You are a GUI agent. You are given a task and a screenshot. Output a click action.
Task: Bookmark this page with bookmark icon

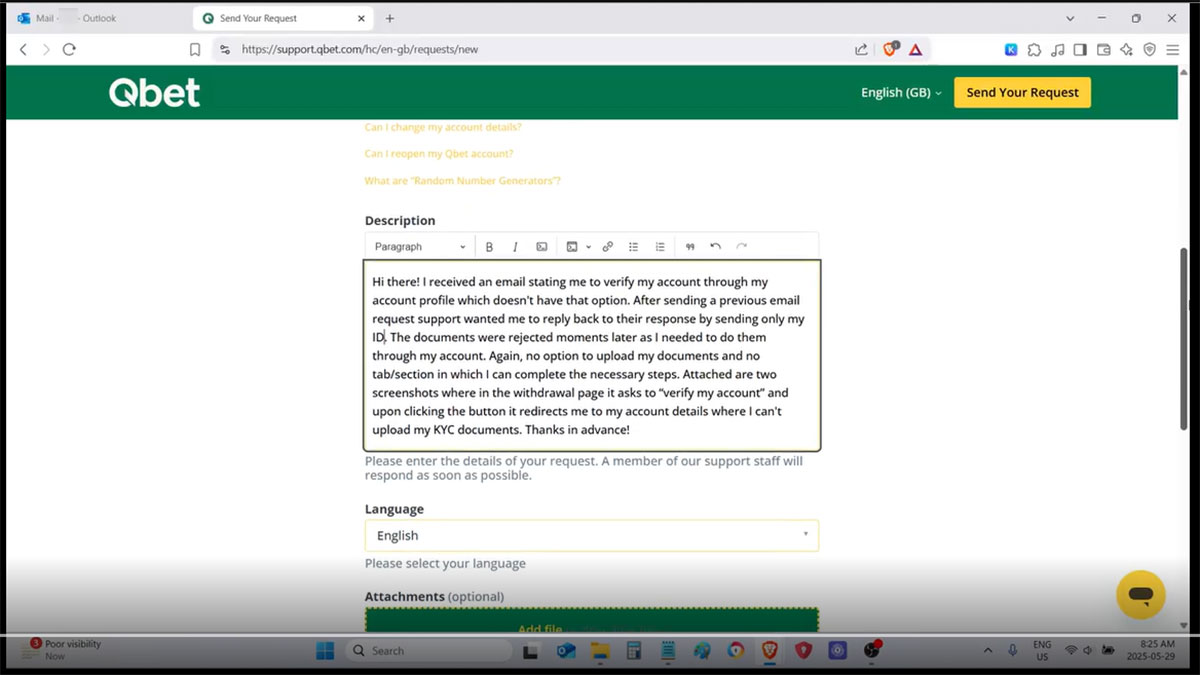[195, 49]
